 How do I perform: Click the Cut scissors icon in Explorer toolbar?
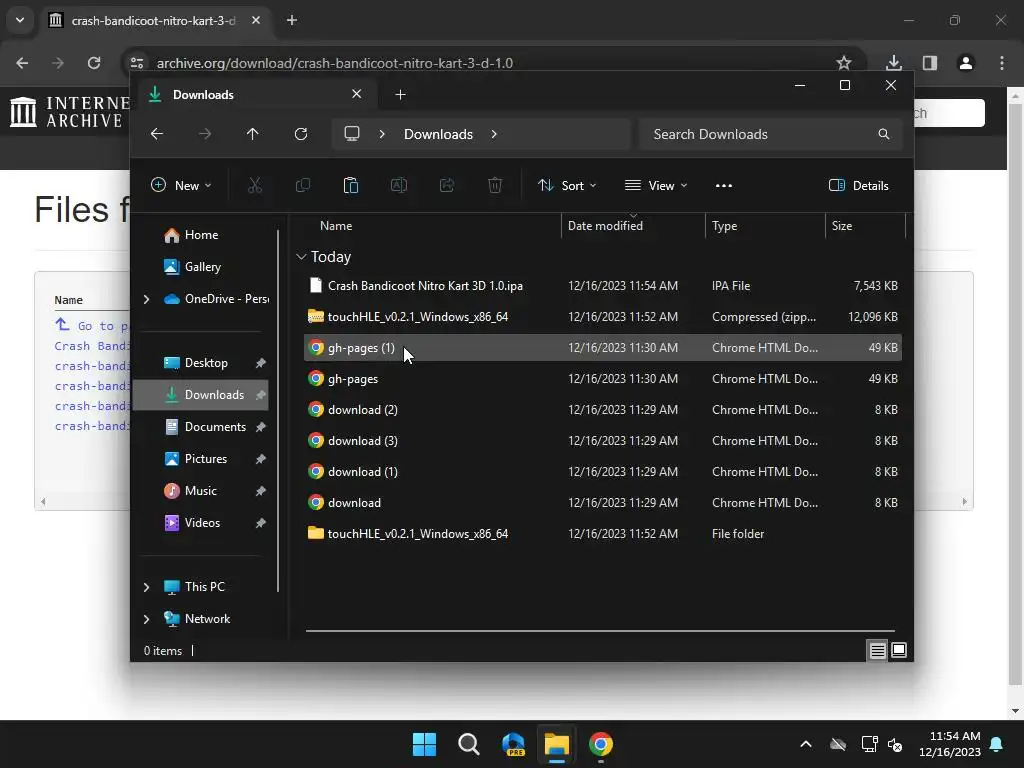255,185
